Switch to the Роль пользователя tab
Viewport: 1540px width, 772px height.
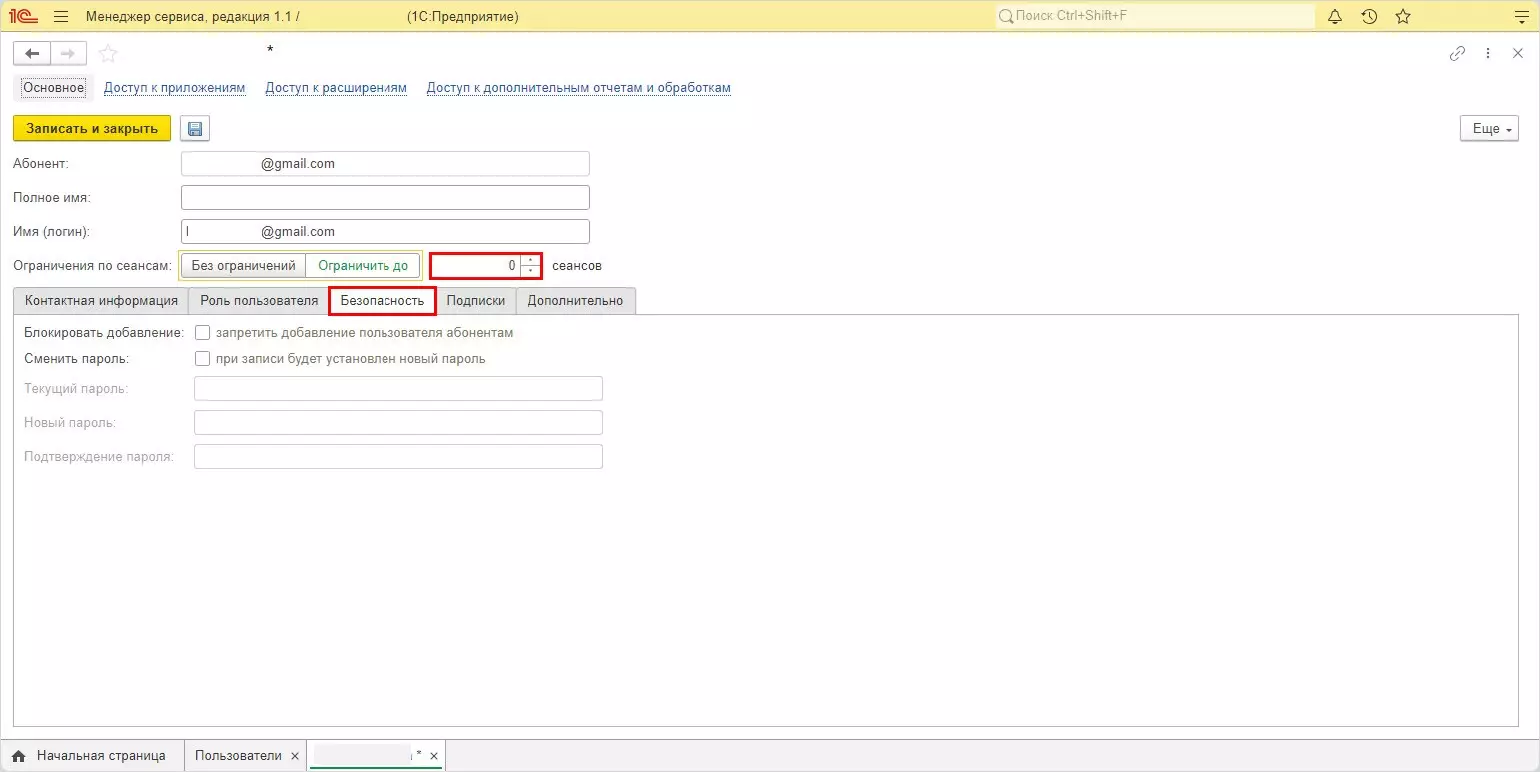point(259,300)
